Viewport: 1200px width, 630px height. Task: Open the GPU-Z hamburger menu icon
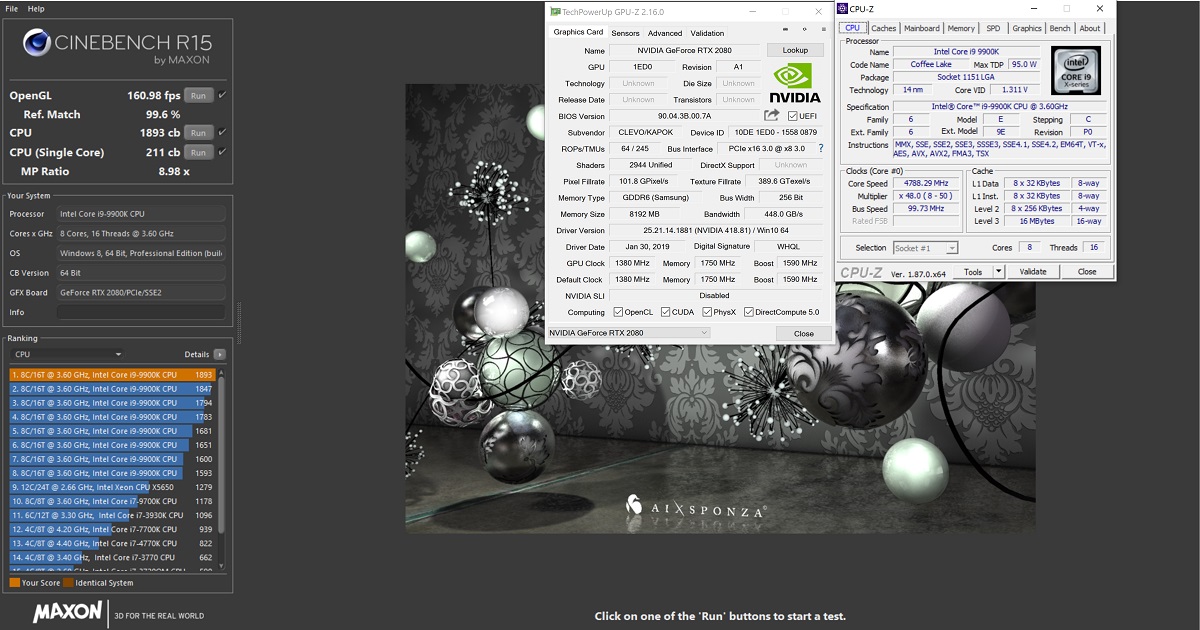pyautogui.click(x=825, y=30)
